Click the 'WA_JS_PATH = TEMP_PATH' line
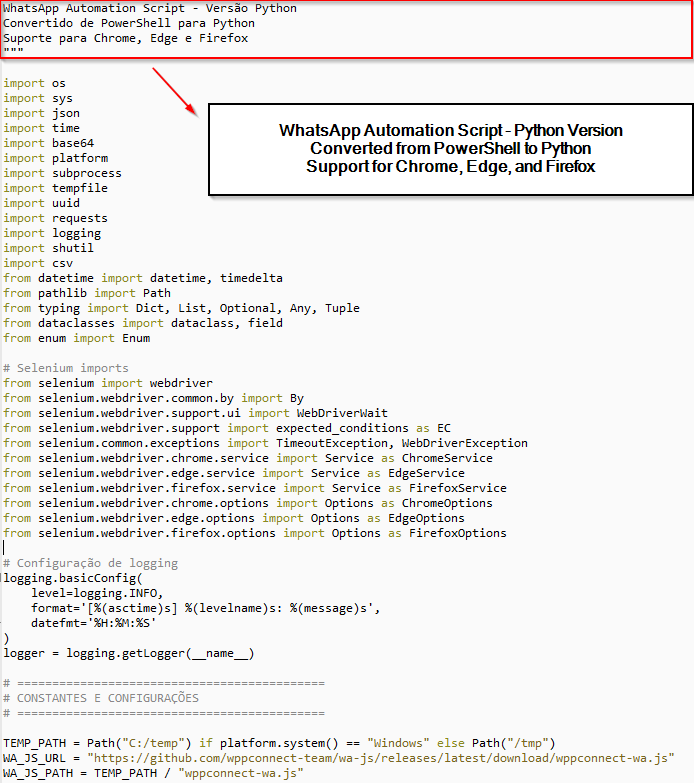The height and width of the screenshot is (783, 694). click(x=153, y=773)
